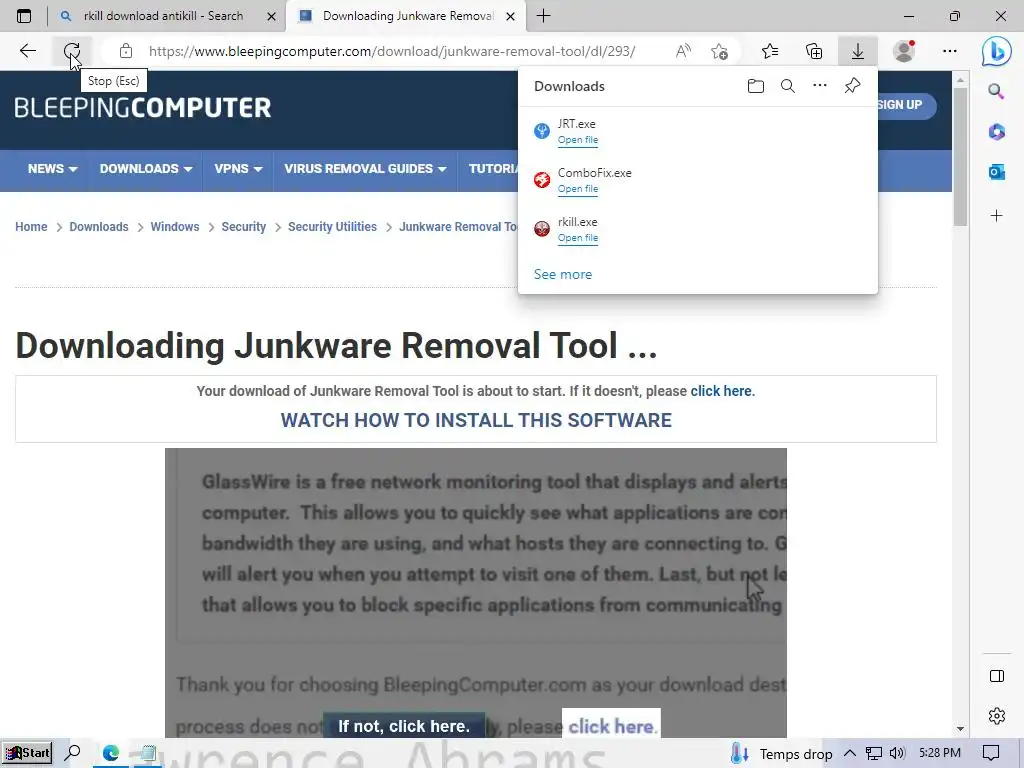Add a sidebar app with plus icon

[996, 216]
